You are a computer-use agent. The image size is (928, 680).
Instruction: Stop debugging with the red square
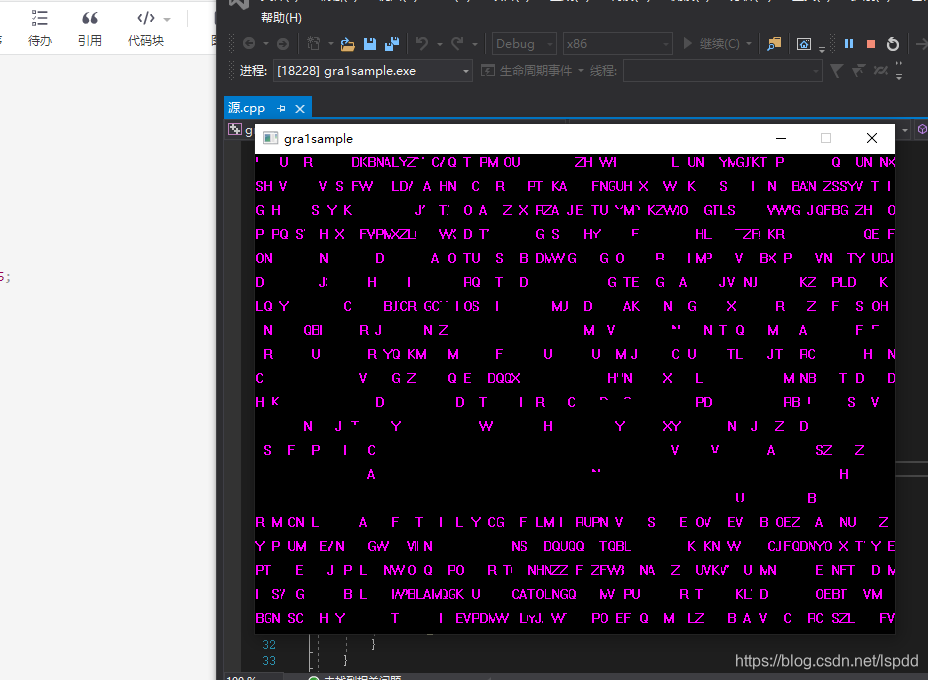coord(871,44)
